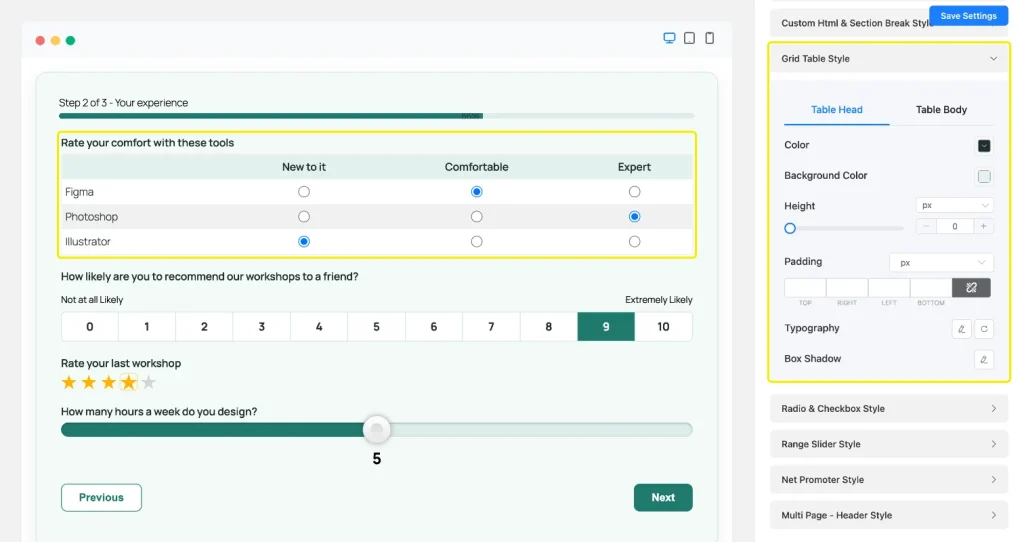Choose score 3 on recommend scale
Screen dimensions: 1024x542
point(261,327)
